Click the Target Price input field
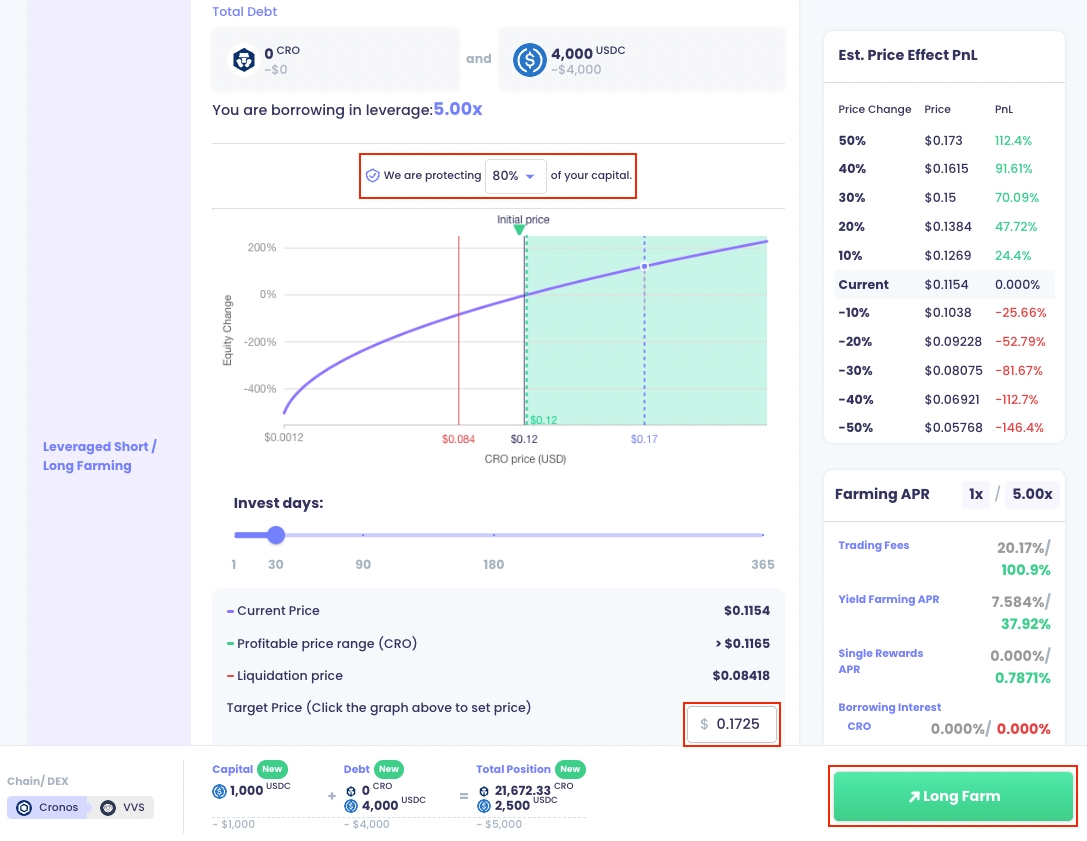This screenshot has height=841, width=1087. coord(738,723)
